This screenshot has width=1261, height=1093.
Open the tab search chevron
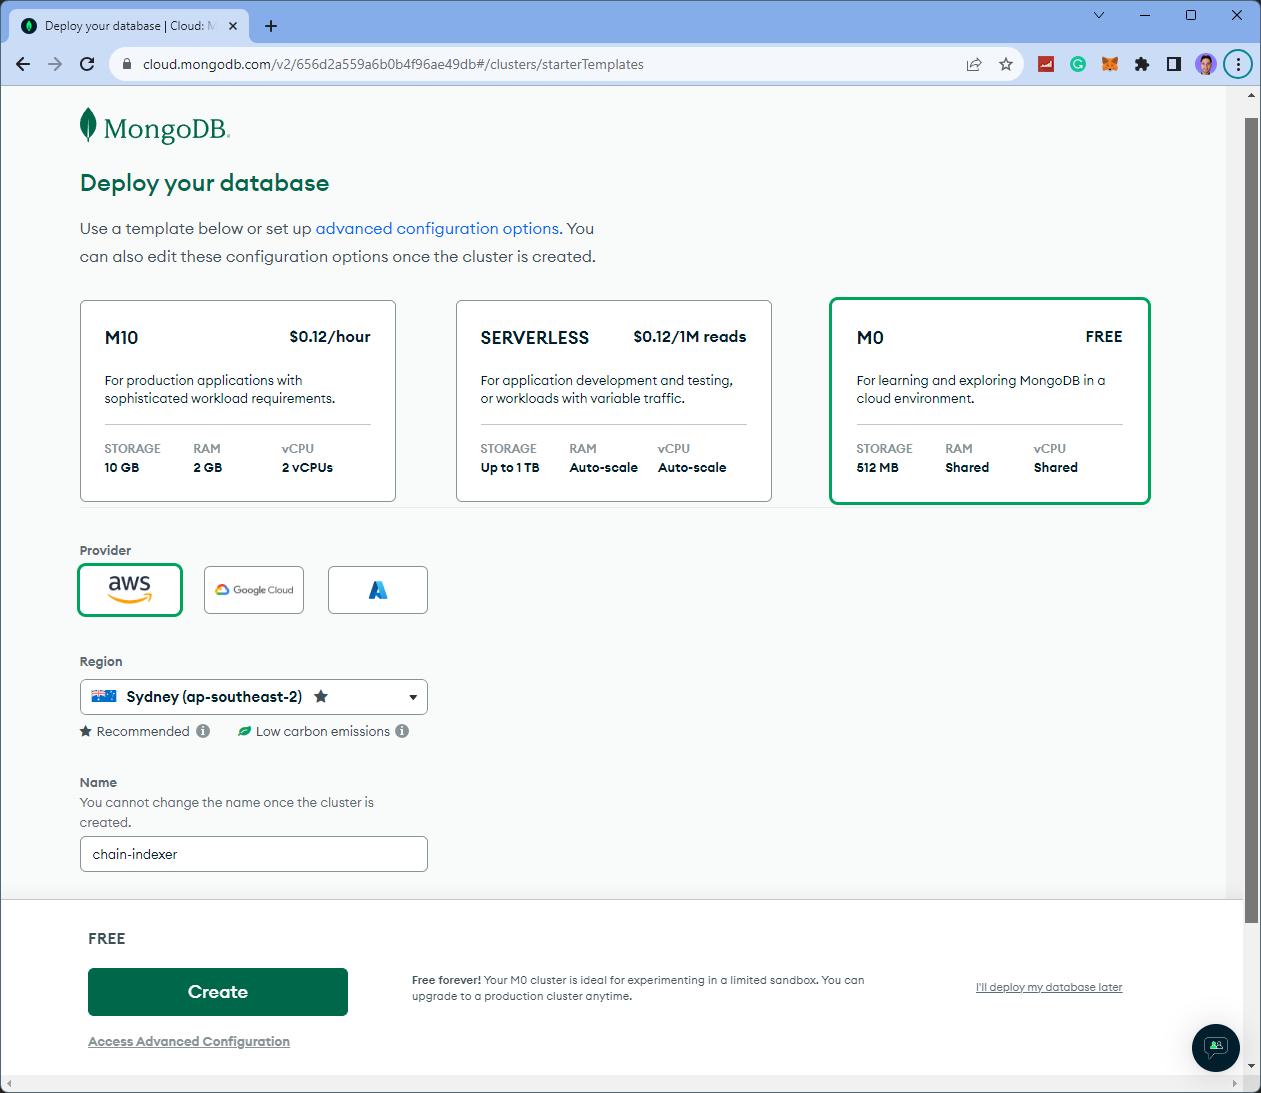(x=1099, y=15)
